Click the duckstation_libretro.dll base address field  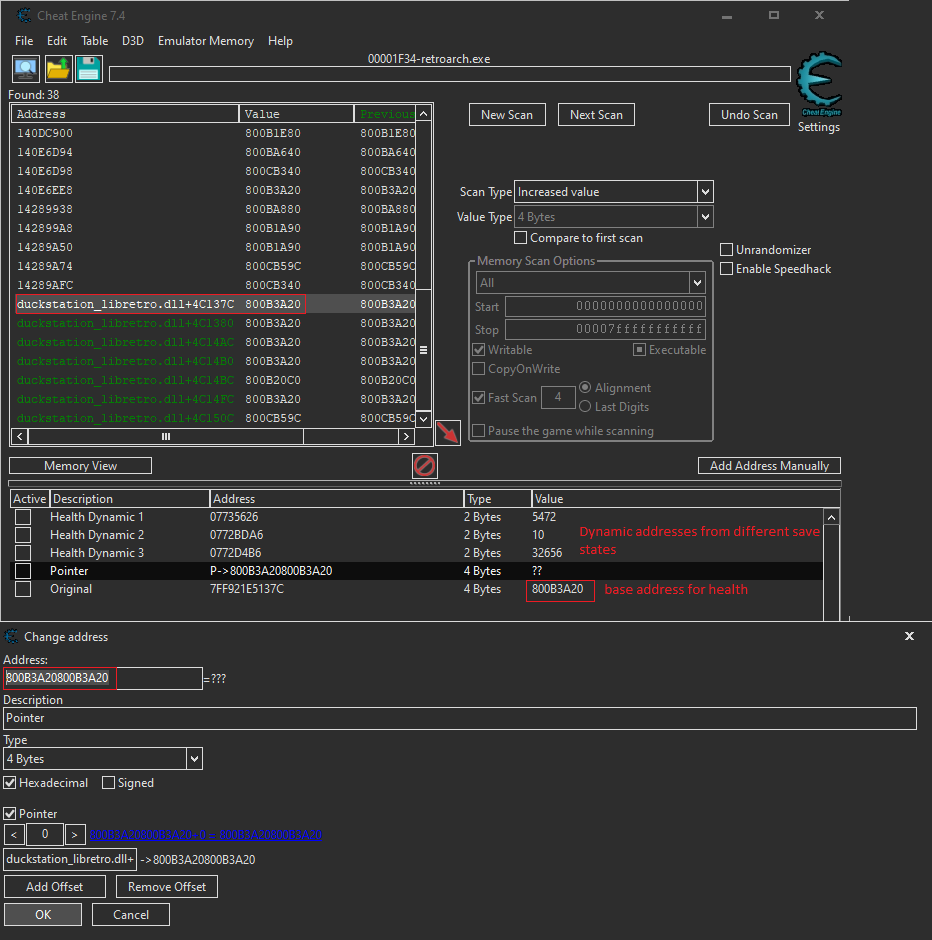[x=70, y=859]
